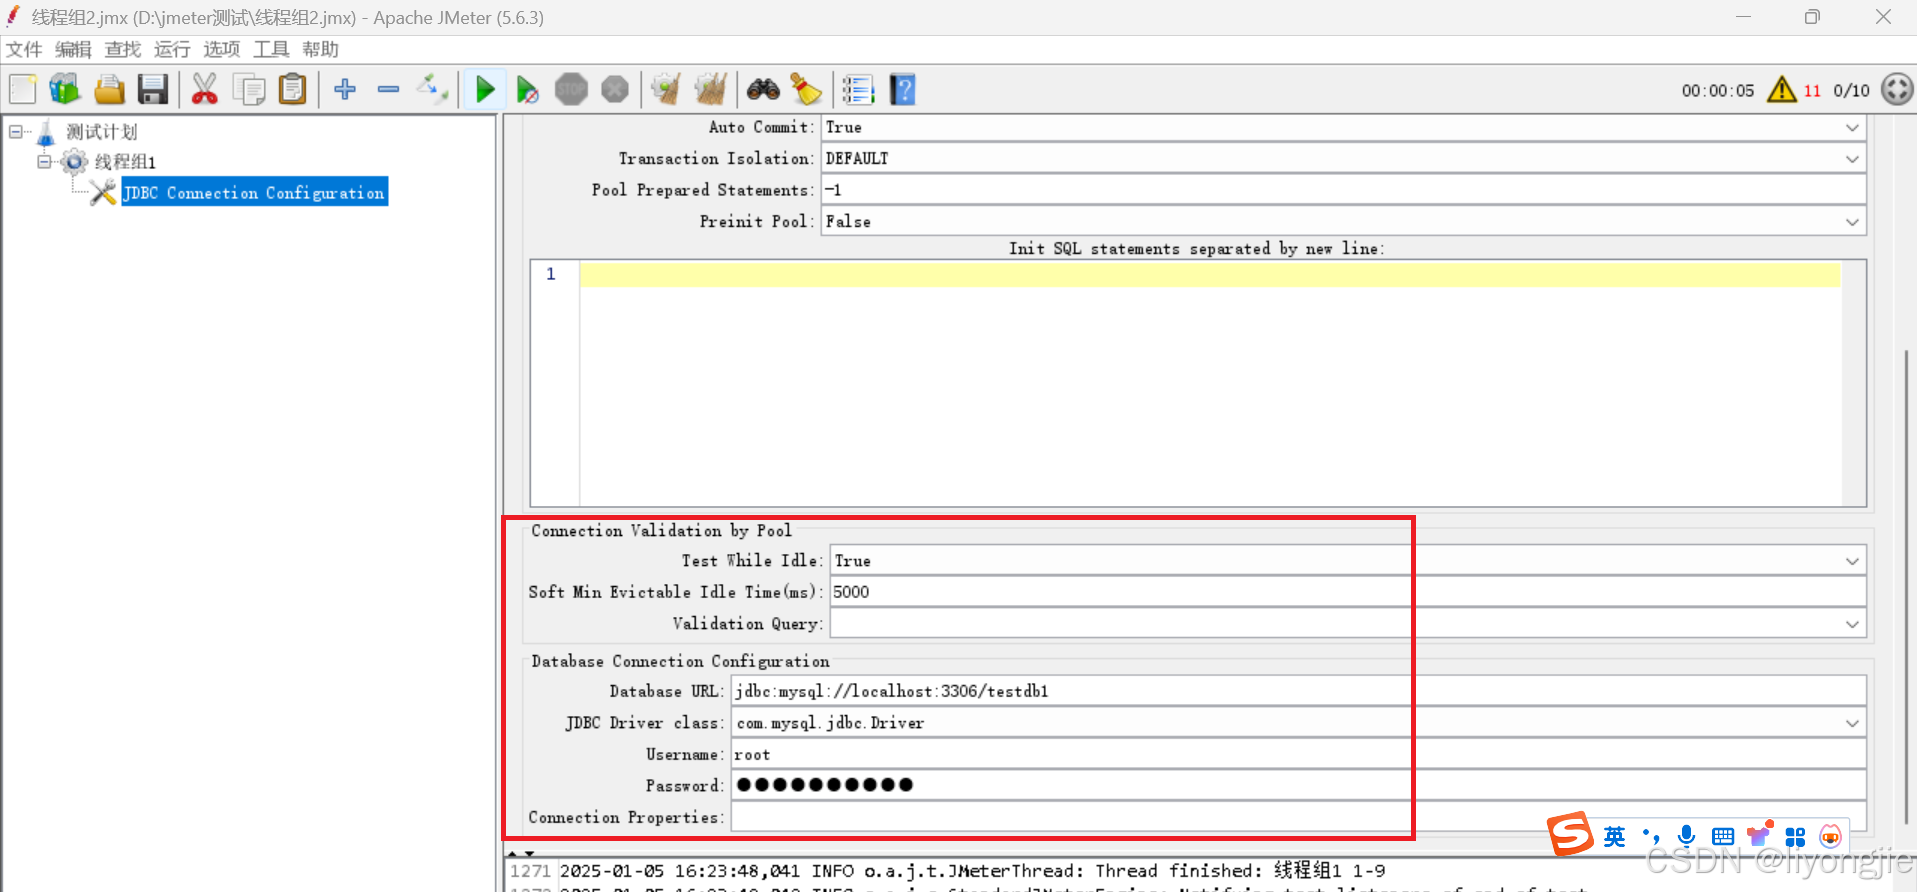This screenshot has width=1917, height=892.
Task: Click the round thread status indicator
Action: pos(1897,89)
